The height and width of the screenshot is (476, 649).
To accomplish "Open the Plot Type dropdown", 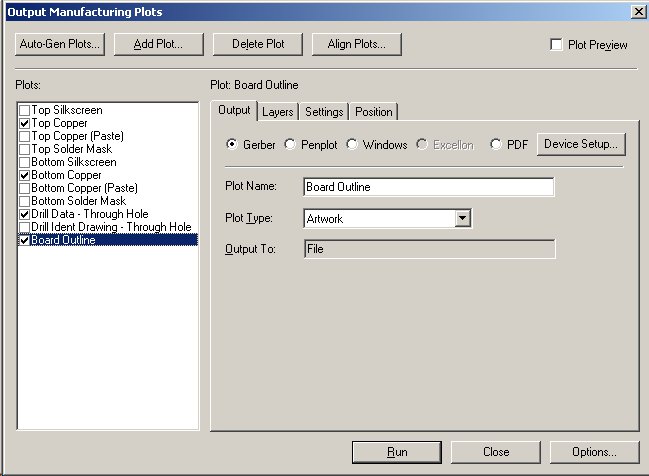I will (x=462, y=218).
